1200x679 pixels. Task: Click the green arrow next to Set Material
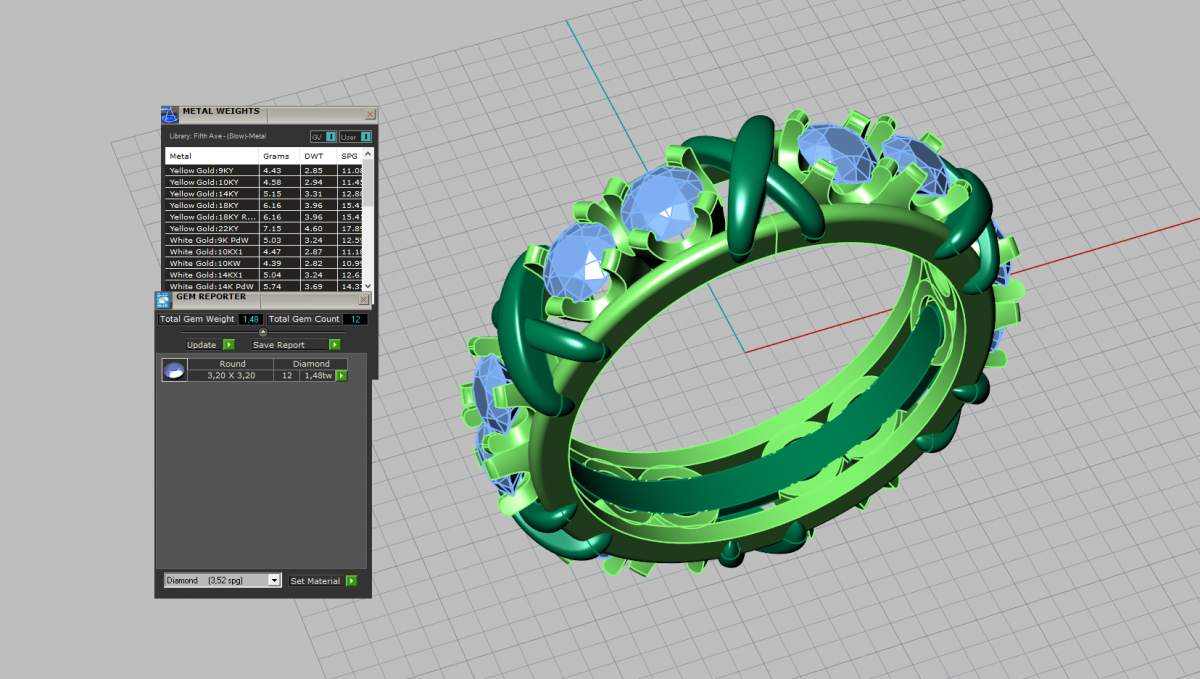[x=351, y=581]
